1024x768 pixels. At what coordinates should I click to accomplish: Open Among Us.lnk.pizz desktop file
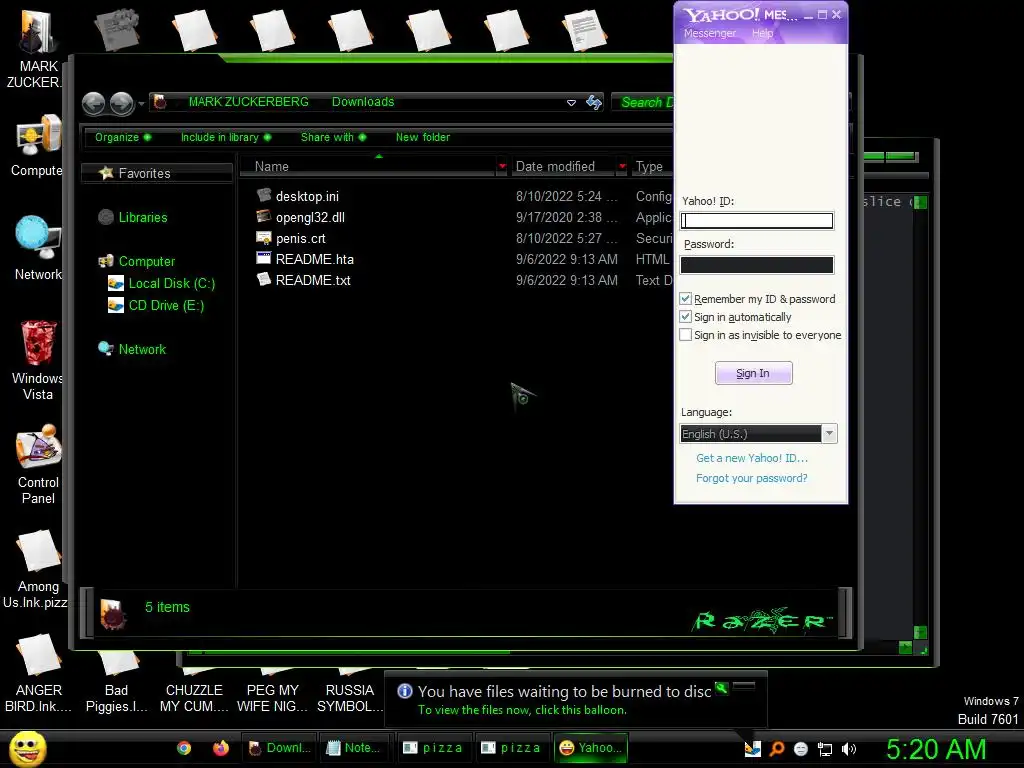[36, 568]
